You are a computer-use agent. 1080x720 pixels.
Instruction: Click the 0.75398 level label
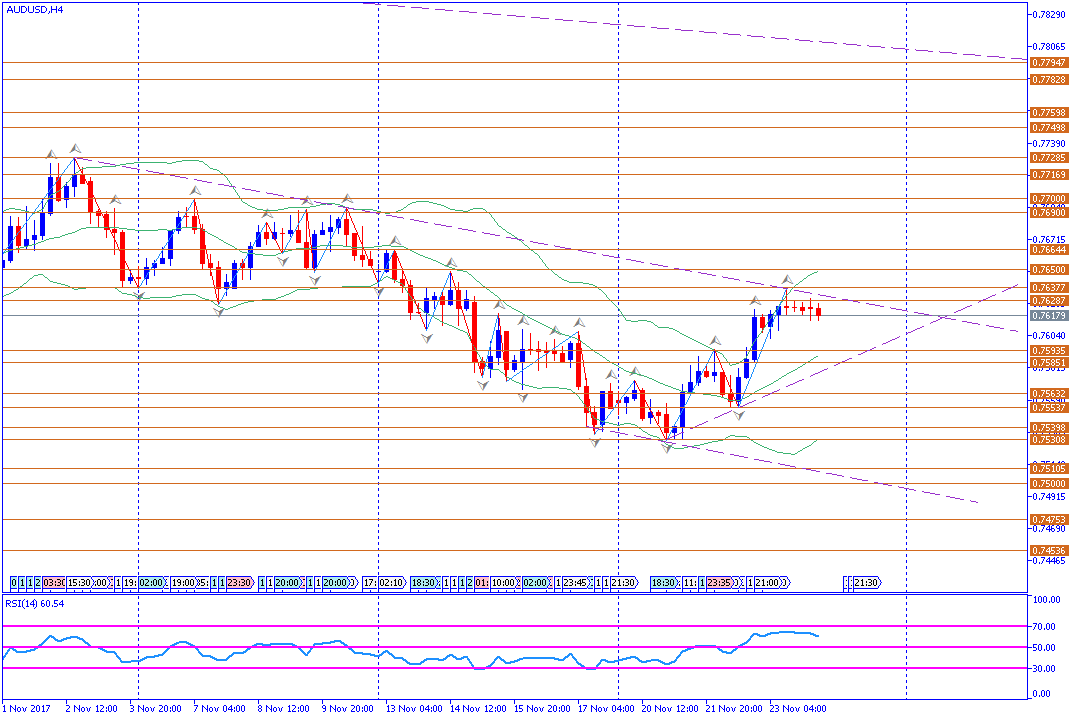1049,428
